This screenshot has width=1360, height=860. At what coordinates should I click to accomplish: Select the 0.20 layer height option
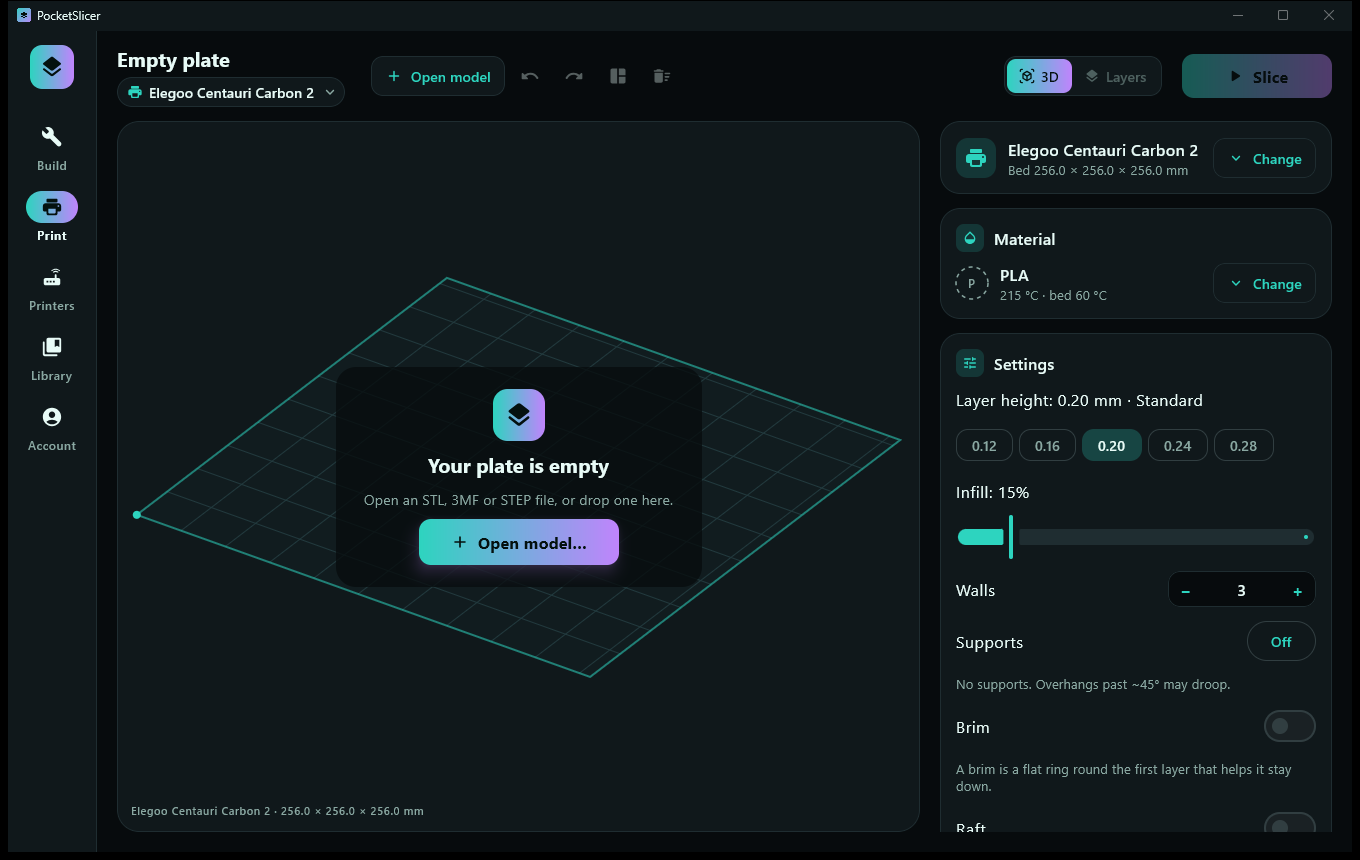1112,445
